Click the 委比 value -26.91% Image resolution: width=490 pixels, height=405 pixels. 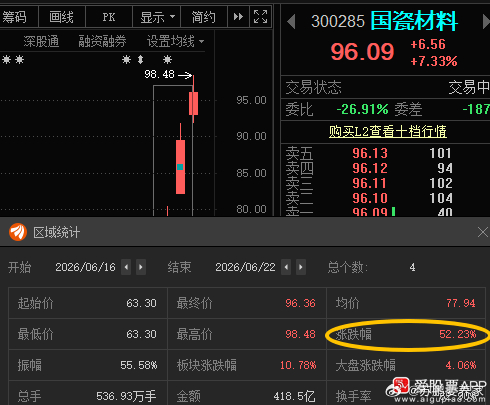(362, 109)
